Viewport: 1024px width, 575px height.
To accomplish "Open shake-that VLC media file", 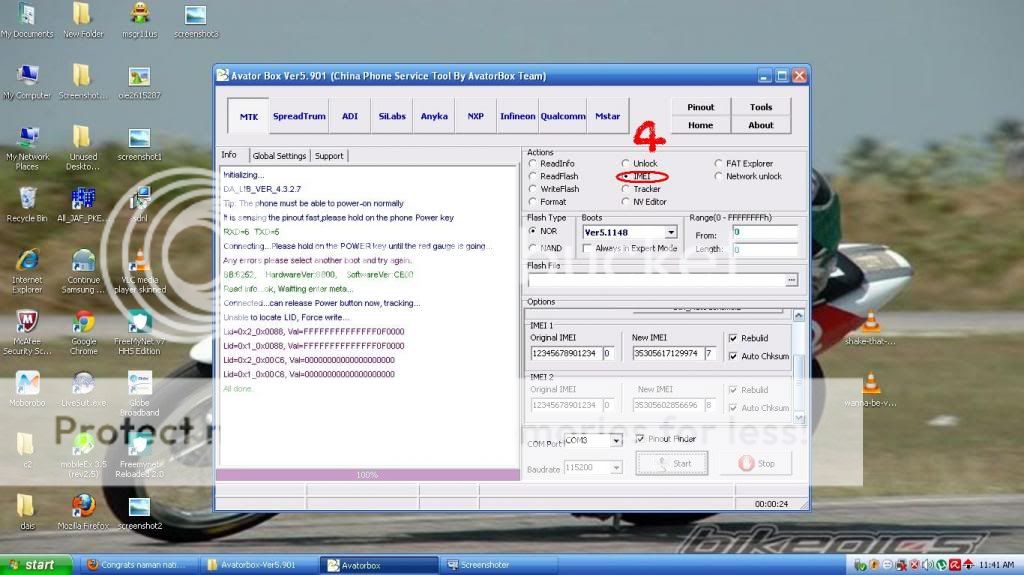I will (870, 328).
